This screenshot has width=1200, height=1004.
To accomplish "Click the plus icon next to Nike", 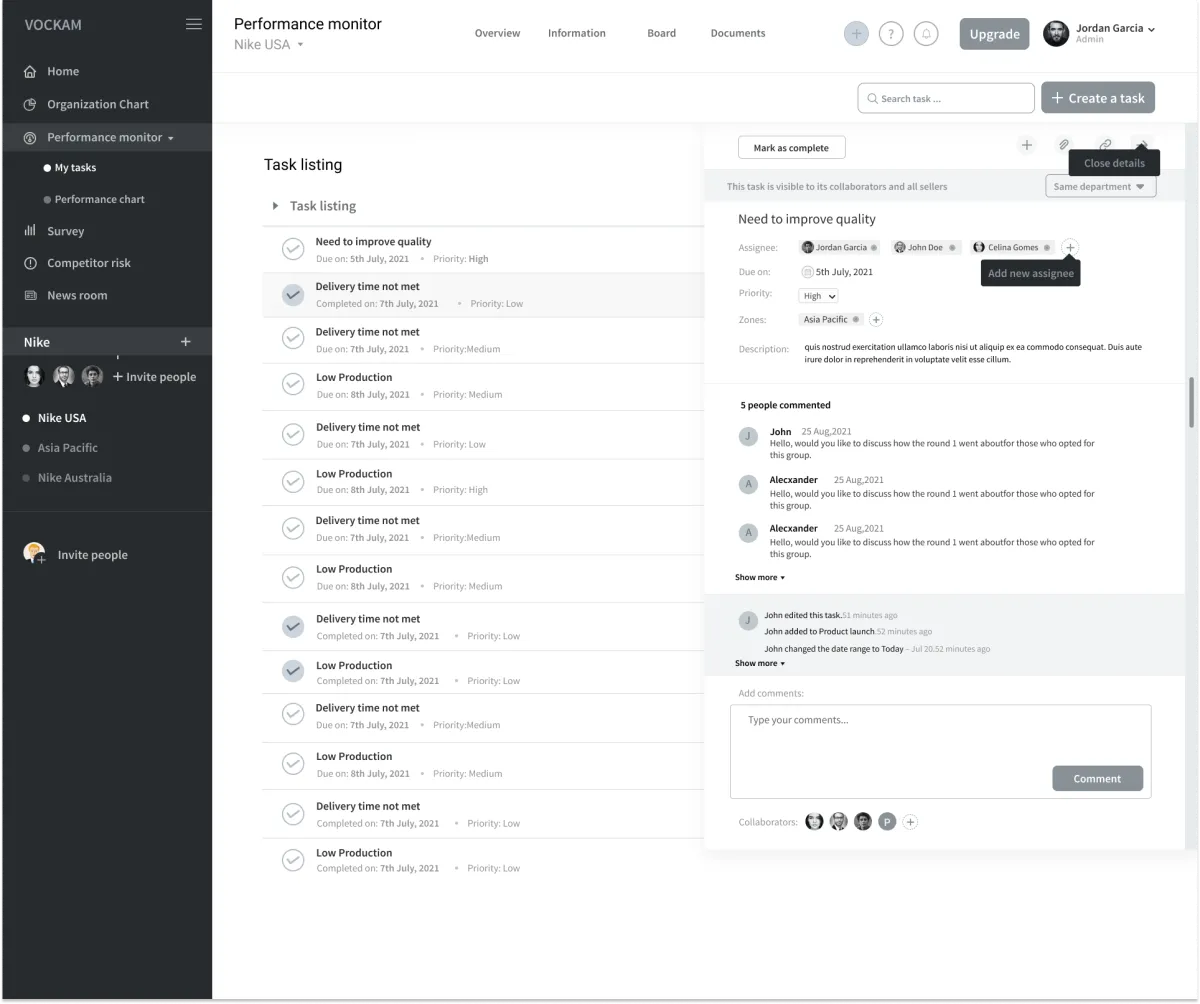I will [x=185, y=342].
